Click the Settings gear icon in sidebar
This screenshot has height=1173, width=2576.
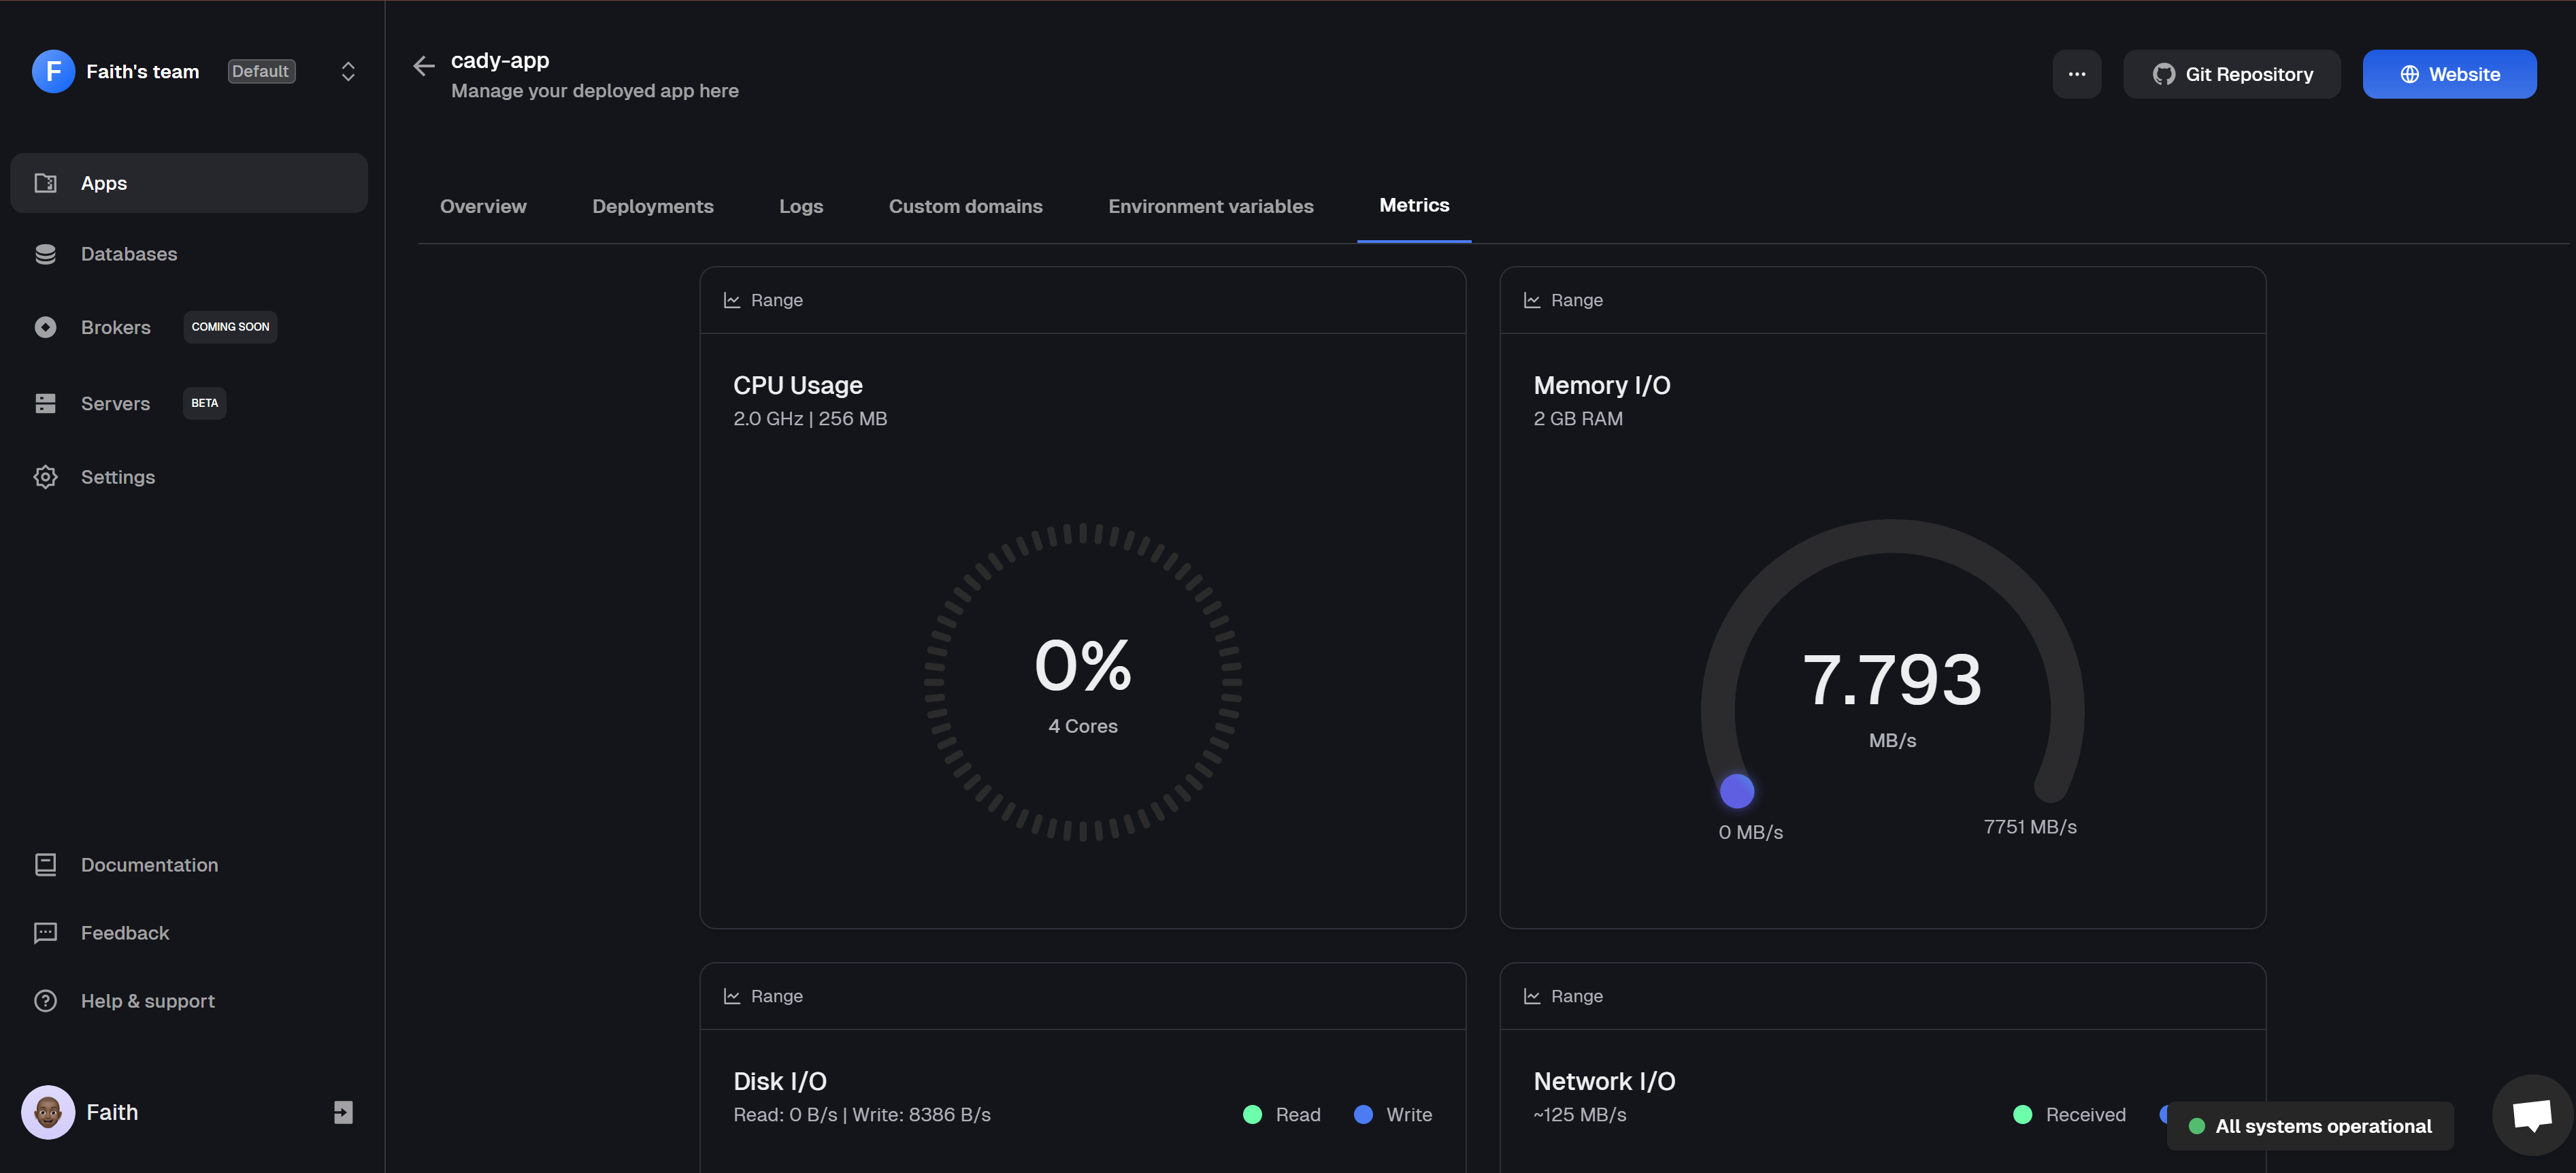tap(45, 477)
